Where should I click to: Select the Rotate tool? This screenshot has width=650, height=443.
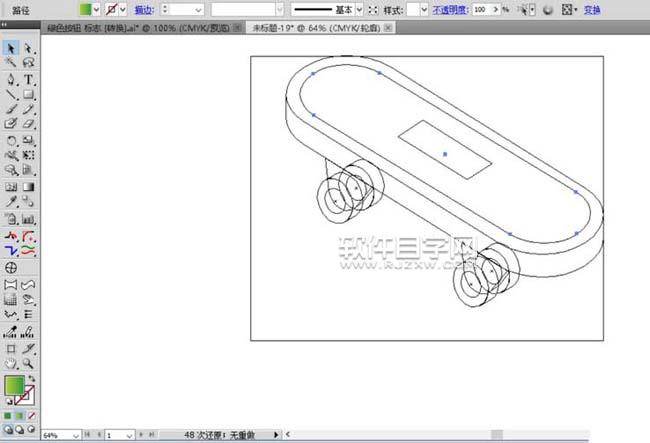click(11, 140)
